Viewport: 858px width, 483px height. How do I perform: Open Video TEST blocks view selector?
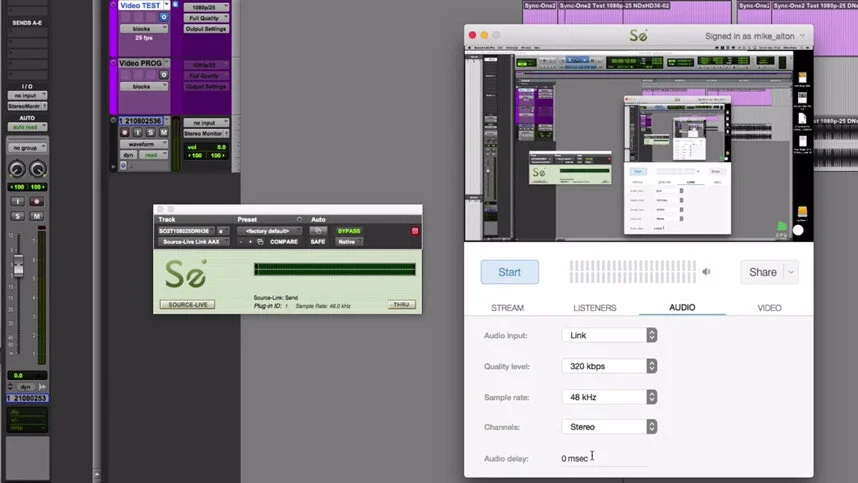[144, 28]
